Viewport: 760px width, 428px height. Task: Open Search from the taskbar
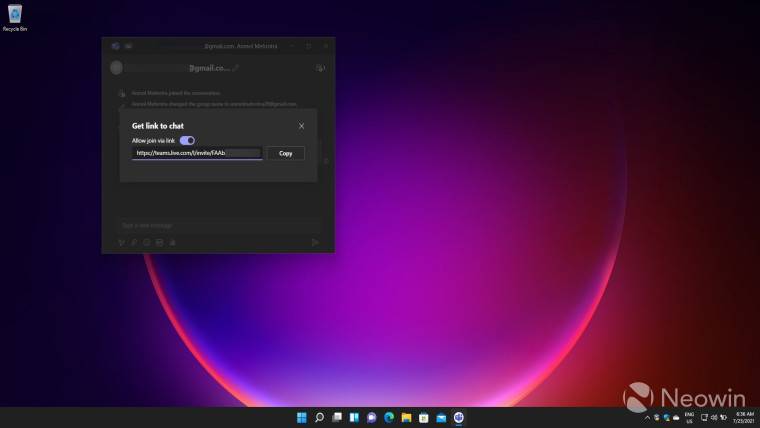click(319, 417)
